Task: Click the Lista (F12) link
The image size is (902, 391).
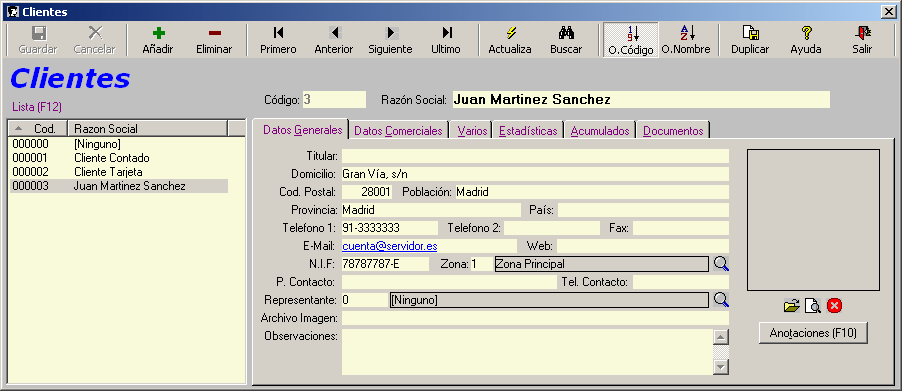Action: click(x=37, y=107)
